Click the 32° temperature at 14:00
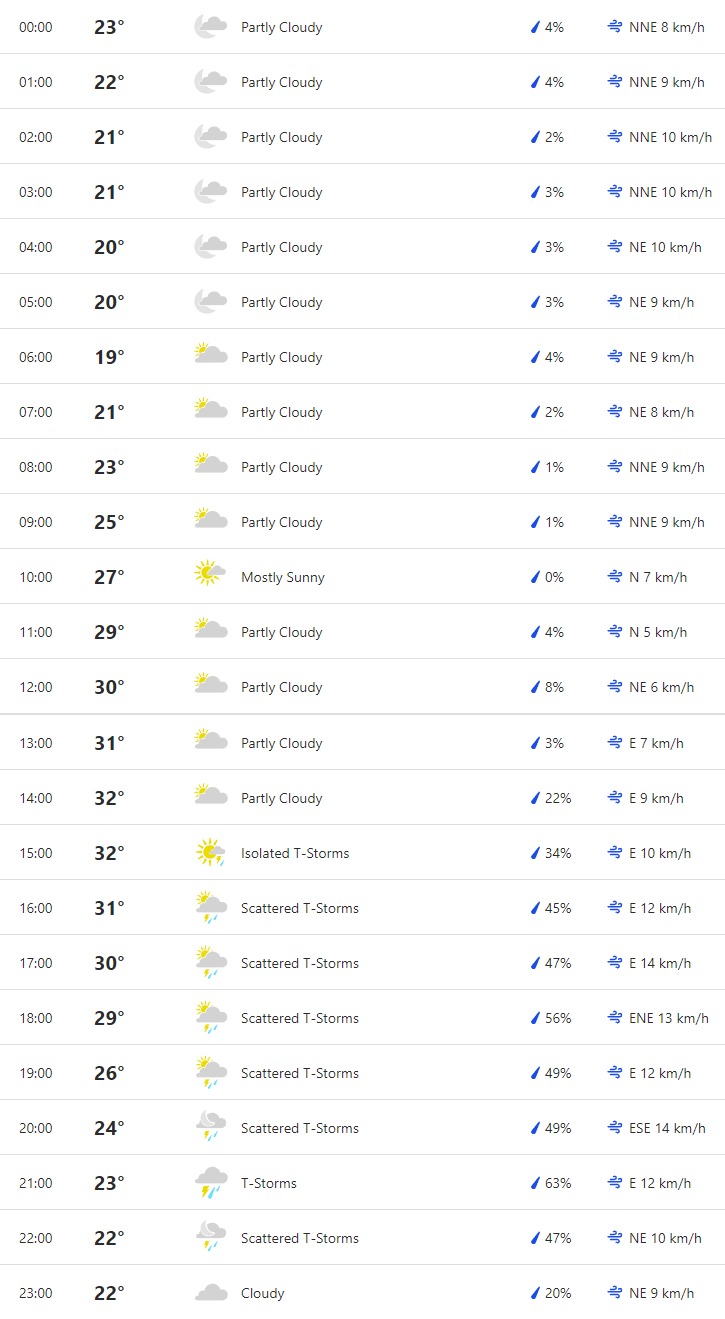 [109, 798]
